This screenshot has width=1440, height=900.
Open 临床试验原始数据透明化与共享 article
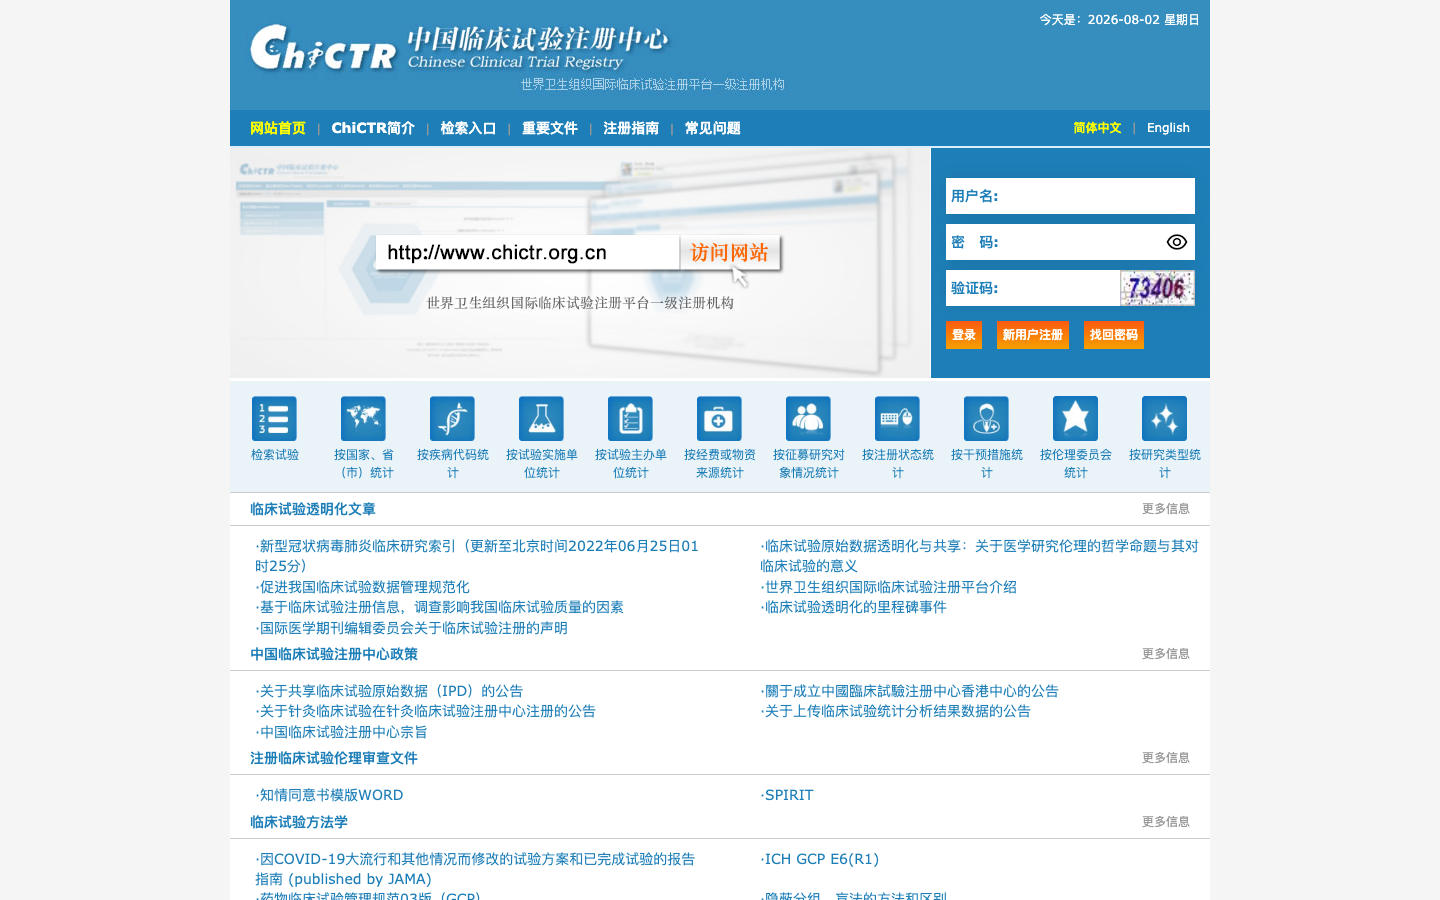click(979, 556)
